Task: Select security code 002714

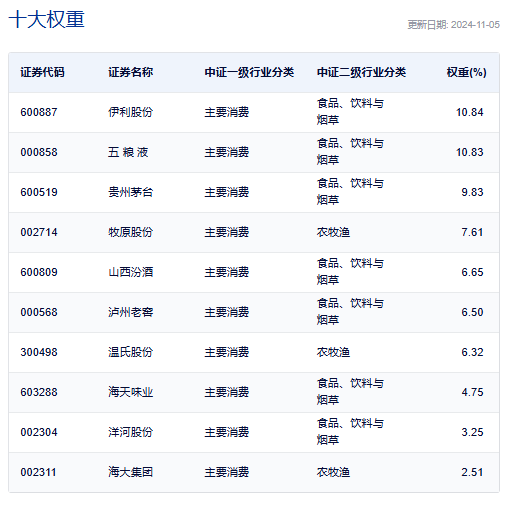Action: 39,232
